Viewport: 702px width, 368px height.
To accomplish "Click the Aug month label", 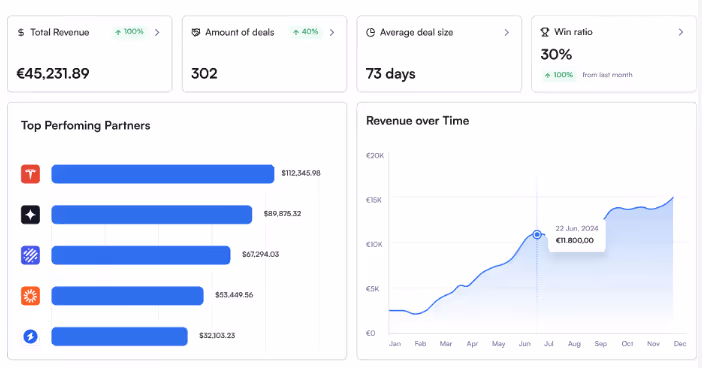I will tap(574, 344).
